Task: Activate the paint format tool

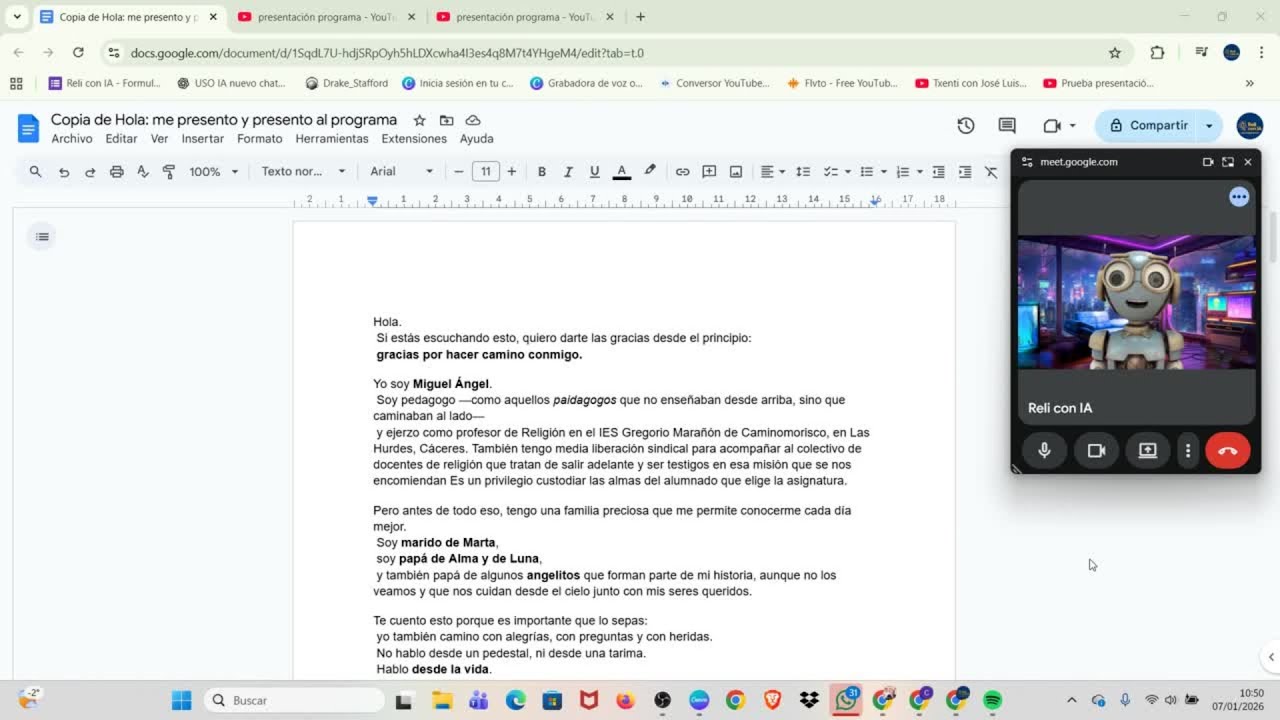Action: tap(168, 172)
